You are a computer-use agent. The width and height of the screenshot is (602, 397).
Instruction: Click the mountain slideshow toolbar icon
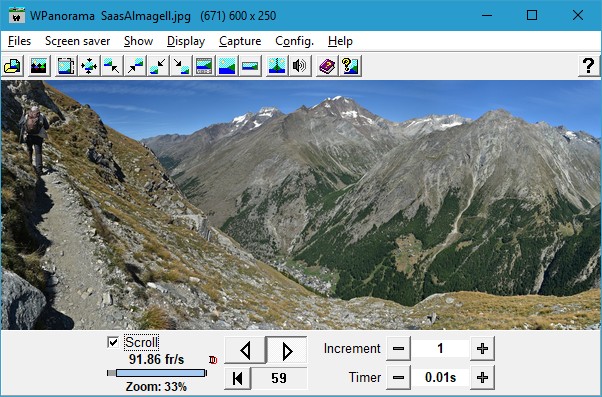pyautogui.click(x=39, y=66)
